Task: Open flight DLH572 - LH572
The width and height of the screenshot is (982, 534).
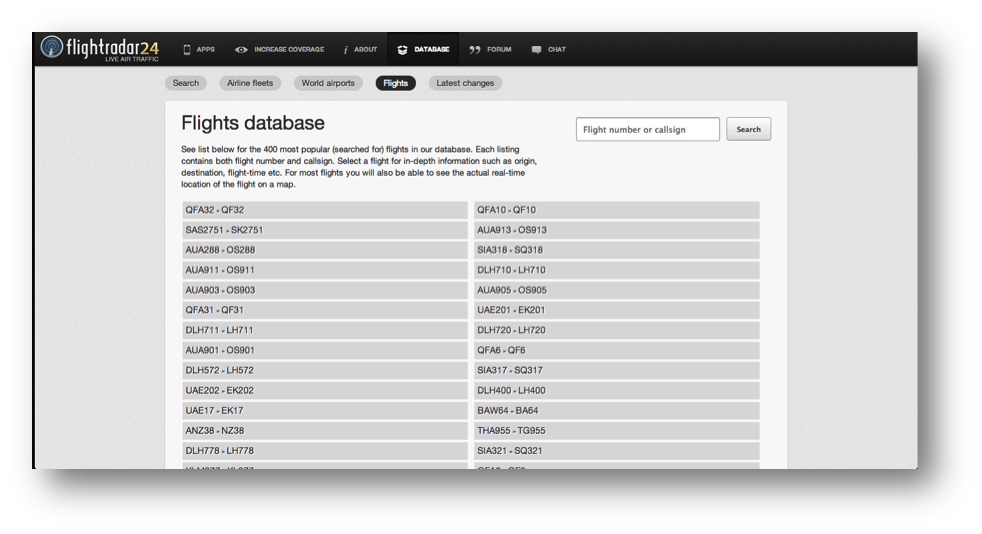Action: point(324,371)
